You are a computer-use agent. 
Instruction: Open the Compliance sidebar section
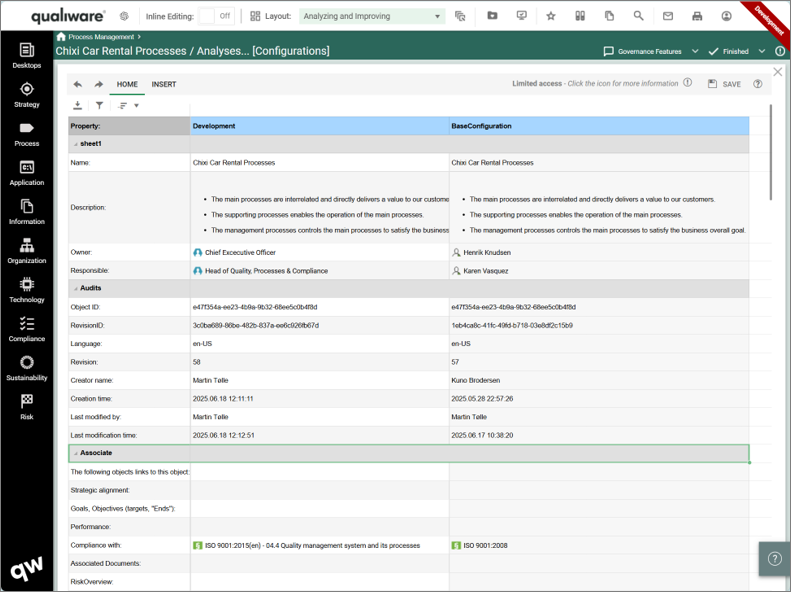click(x=27, y=329)
